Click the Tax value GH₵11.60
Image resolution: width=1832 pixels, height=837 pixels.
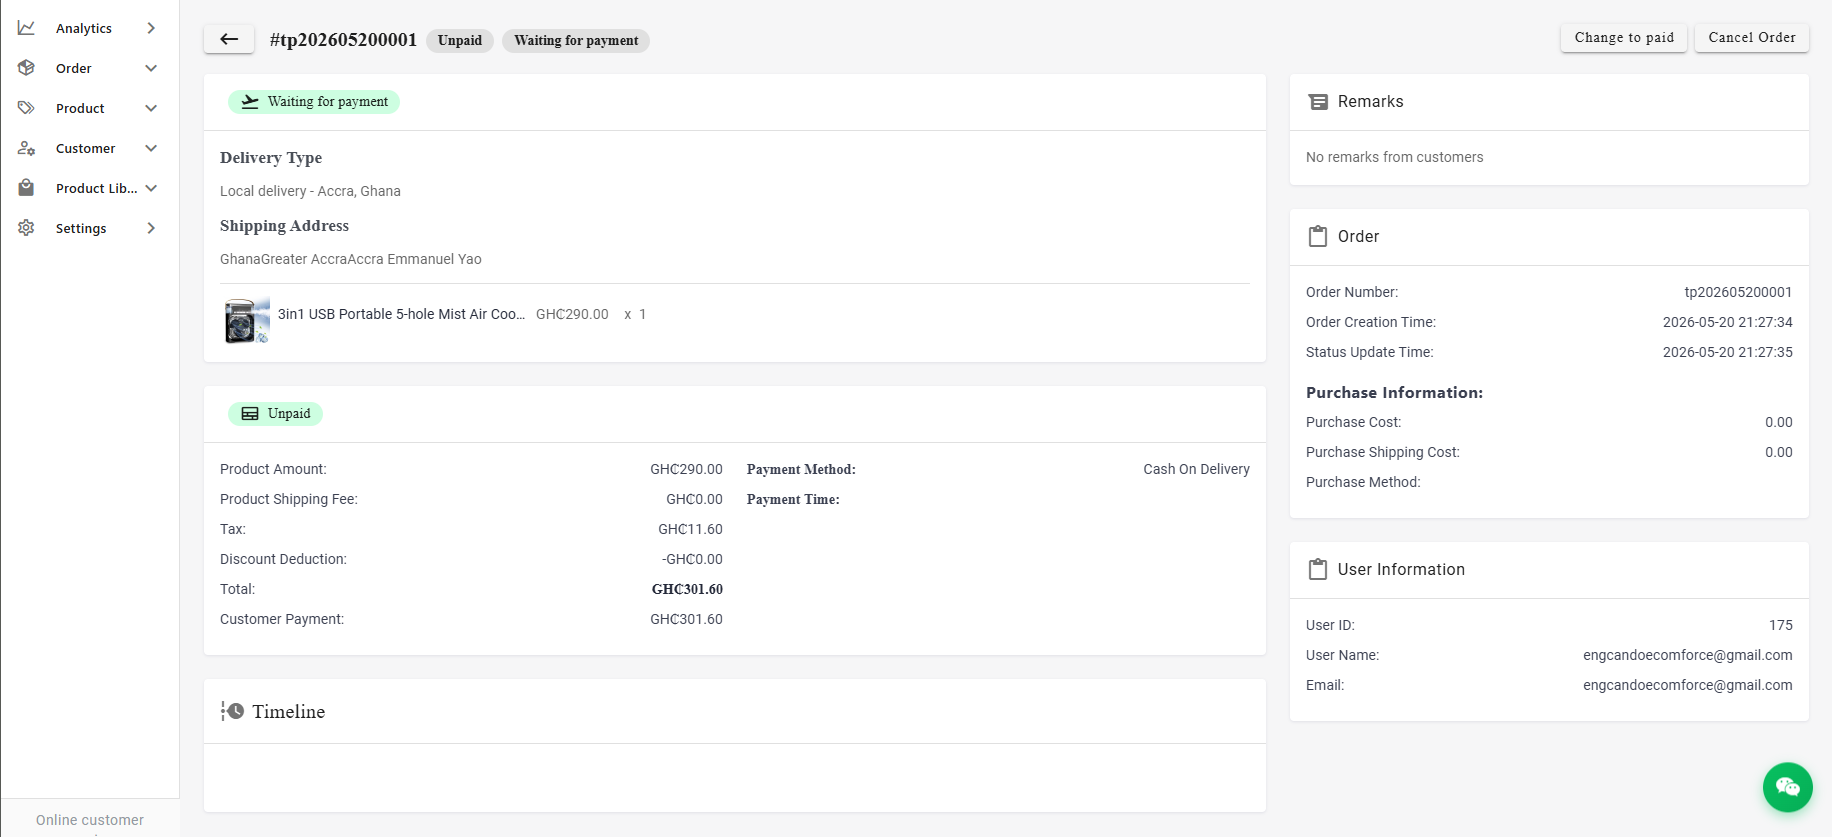tap(690, 529)
